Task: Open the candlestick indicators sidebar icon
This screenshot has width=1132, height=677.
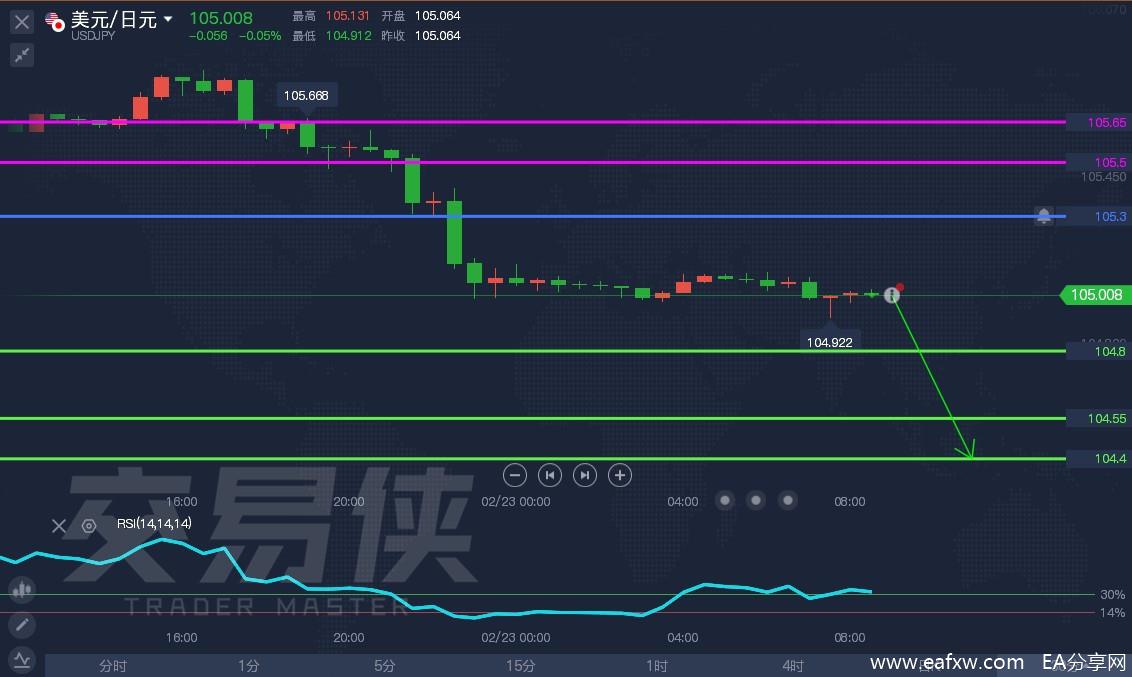Action: pyautogui.click(x=22, y=590)
